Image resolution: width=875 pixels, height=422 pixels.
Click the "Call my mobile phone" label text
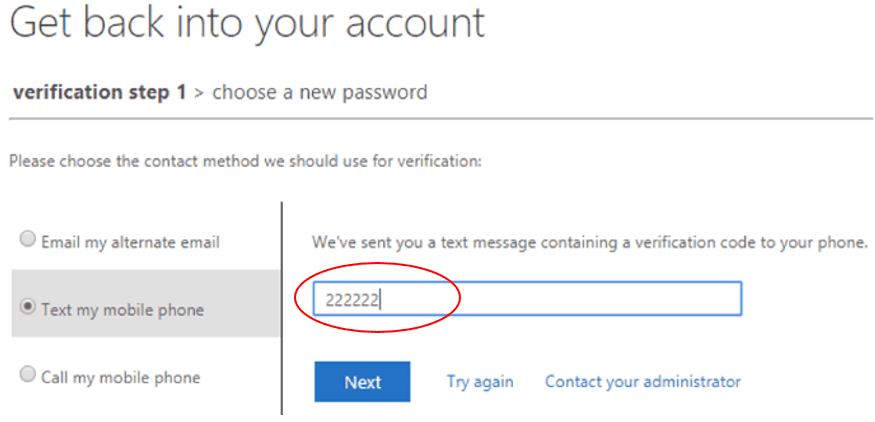(120, 377)
